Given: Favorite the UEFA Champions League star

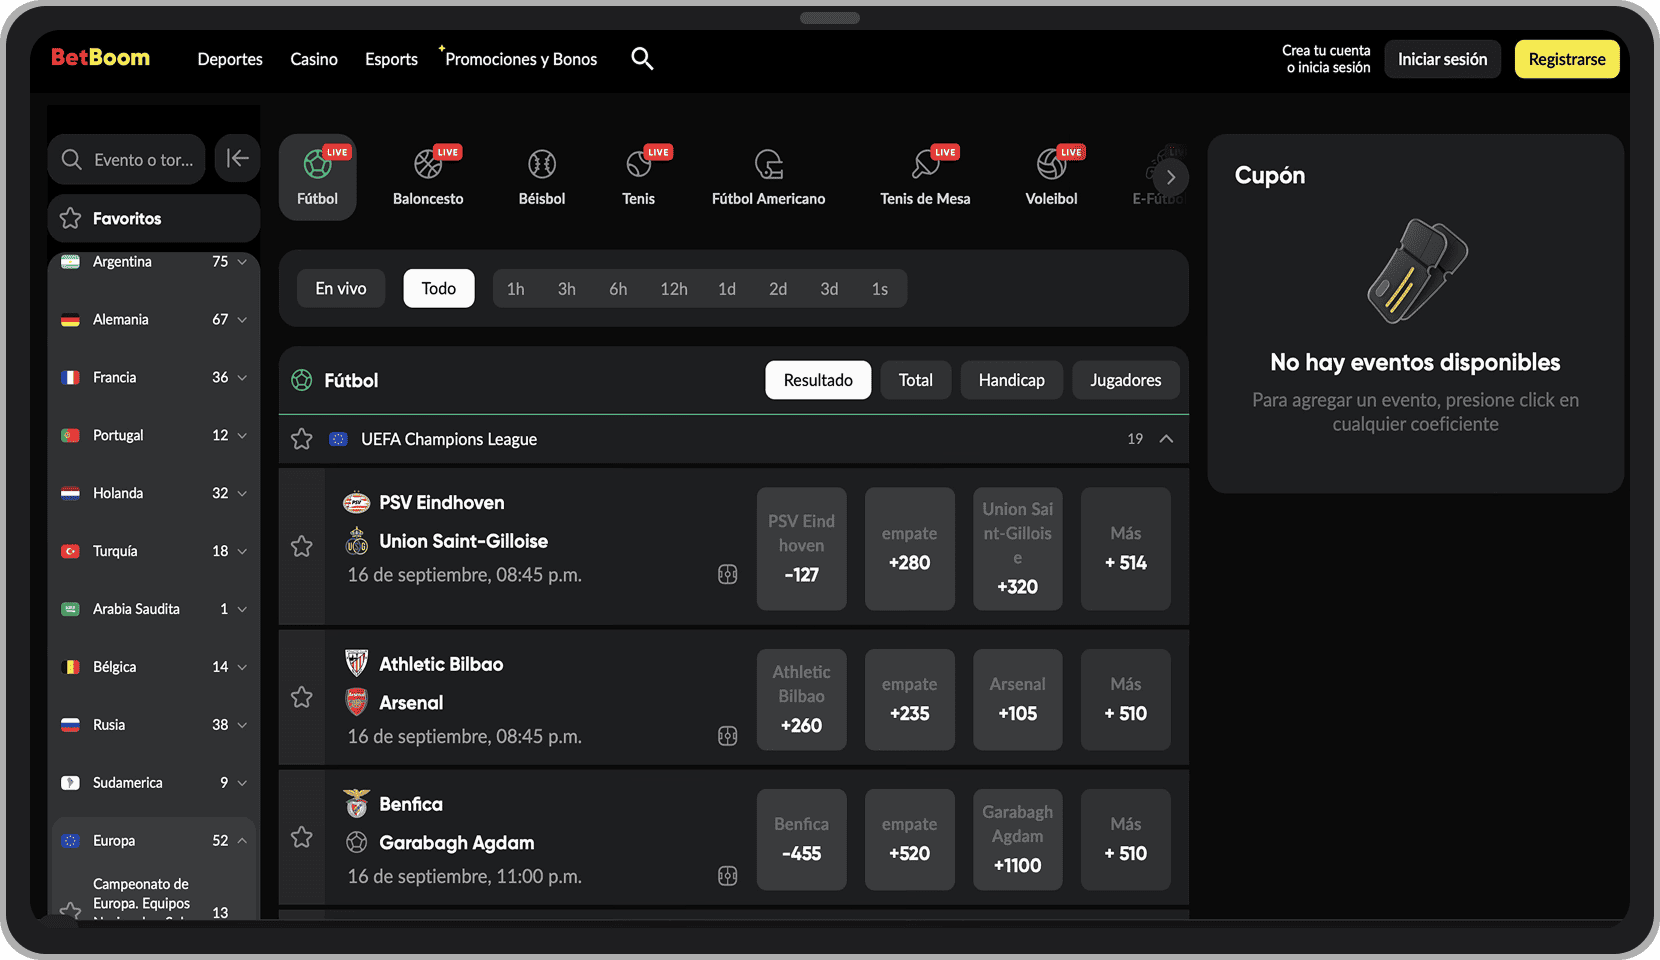Looking at the screenshot, I should point(301,439).
